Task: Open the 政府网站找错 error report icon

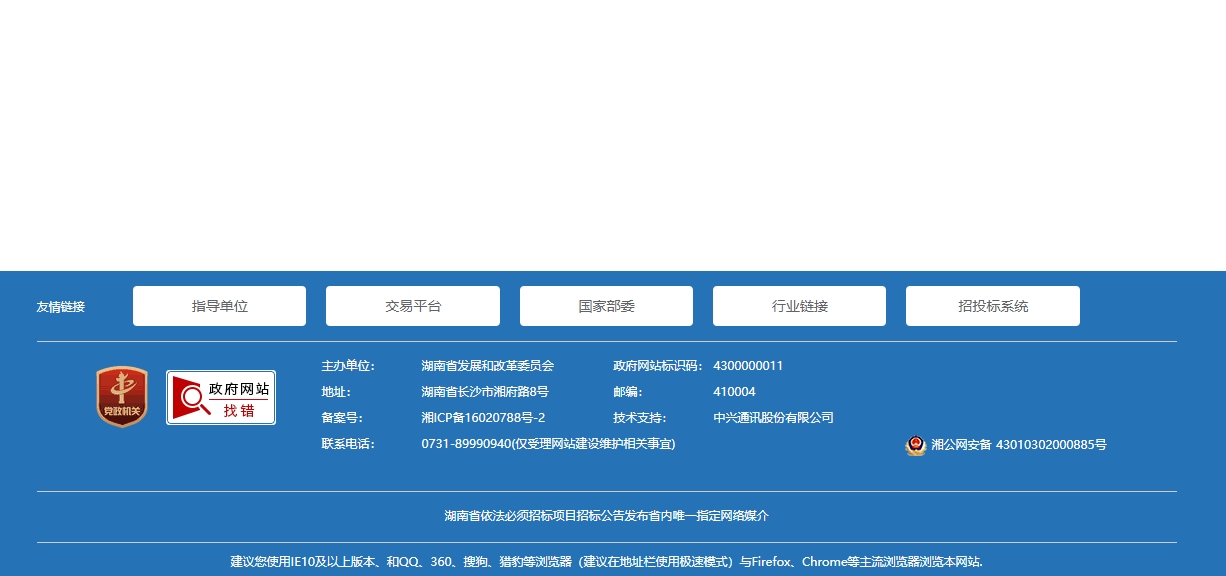Action: pos(220,397)
